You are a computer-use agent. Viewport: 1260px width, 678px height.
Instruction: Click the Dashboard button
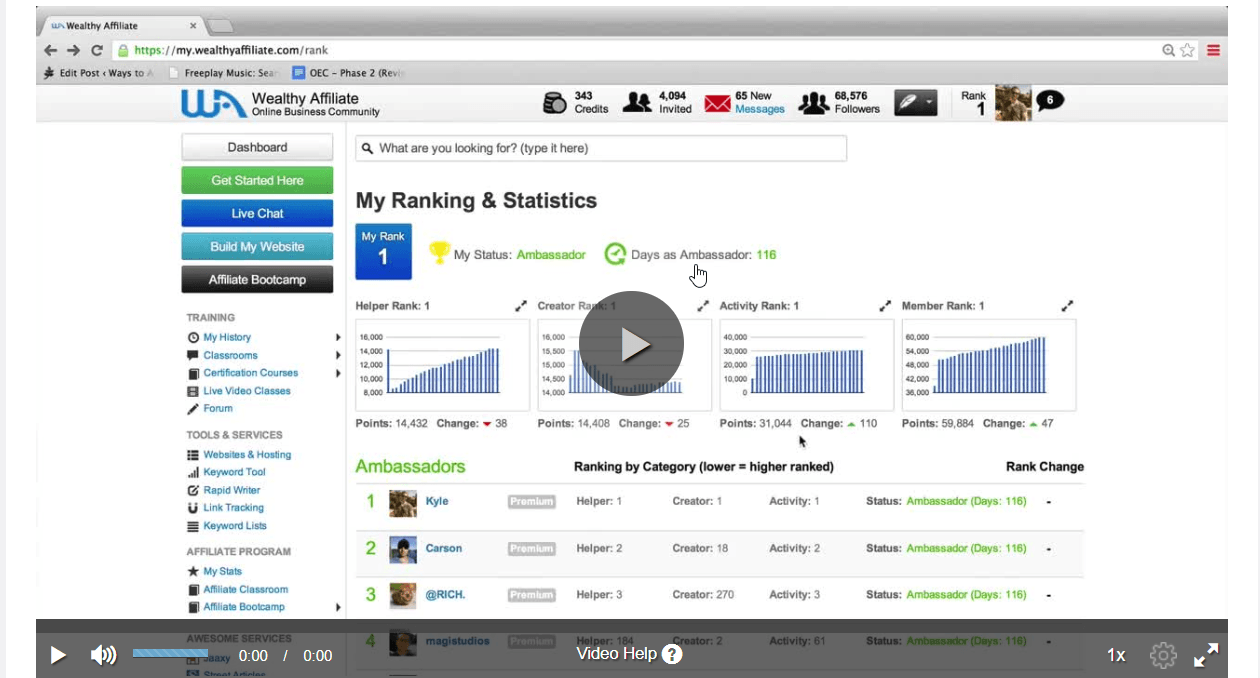coord(257,147)
